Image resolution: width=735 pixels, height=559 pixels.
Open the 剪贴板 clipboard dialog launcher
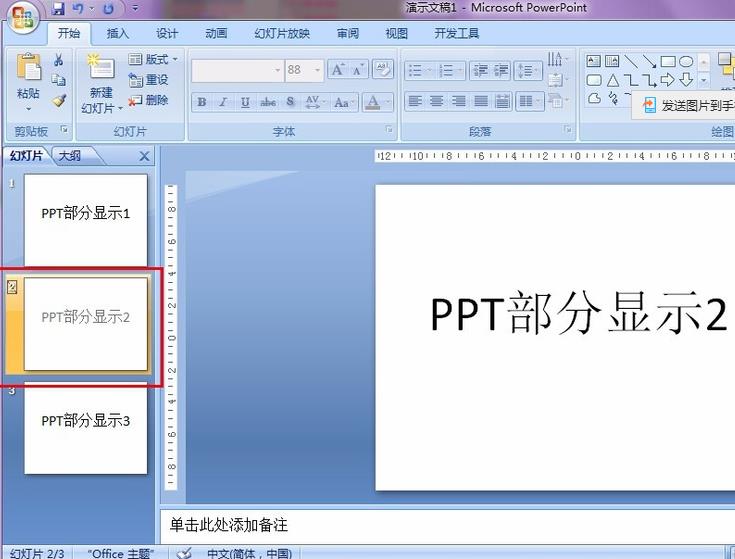(64, 130)
